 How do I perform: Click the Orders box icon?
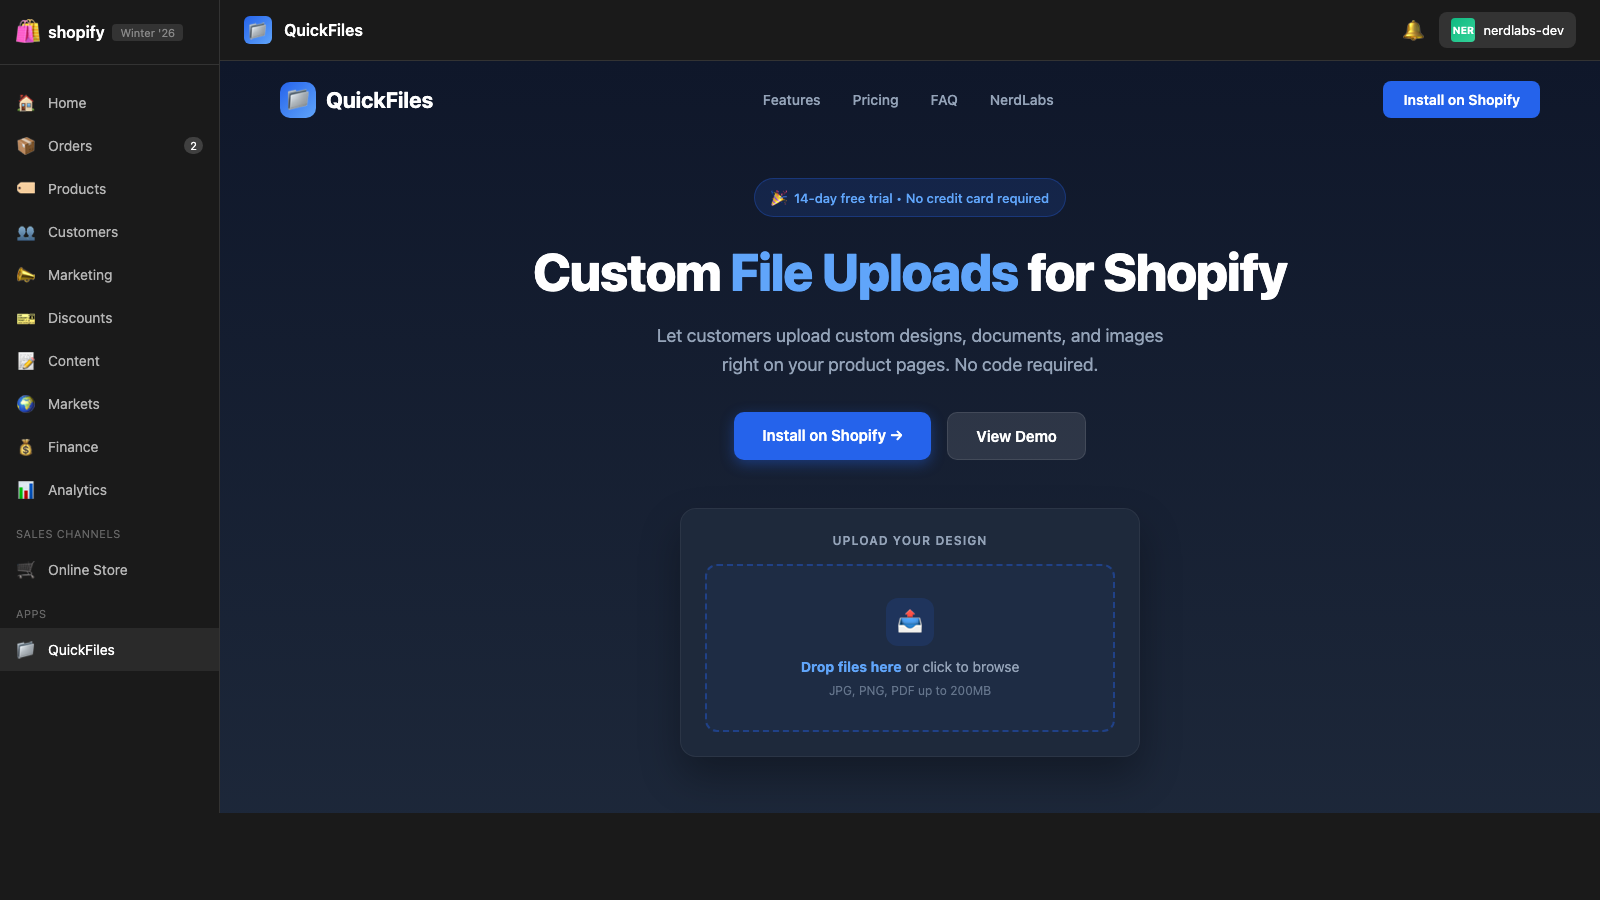(x=26, y=146)
